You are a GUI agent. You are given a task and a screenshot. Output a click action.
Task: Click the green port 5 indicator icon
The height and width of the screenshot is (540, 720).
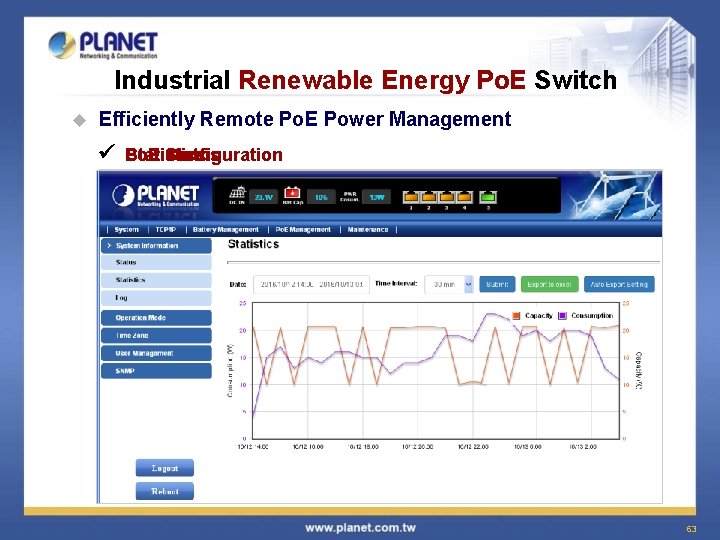click(488, 197)
